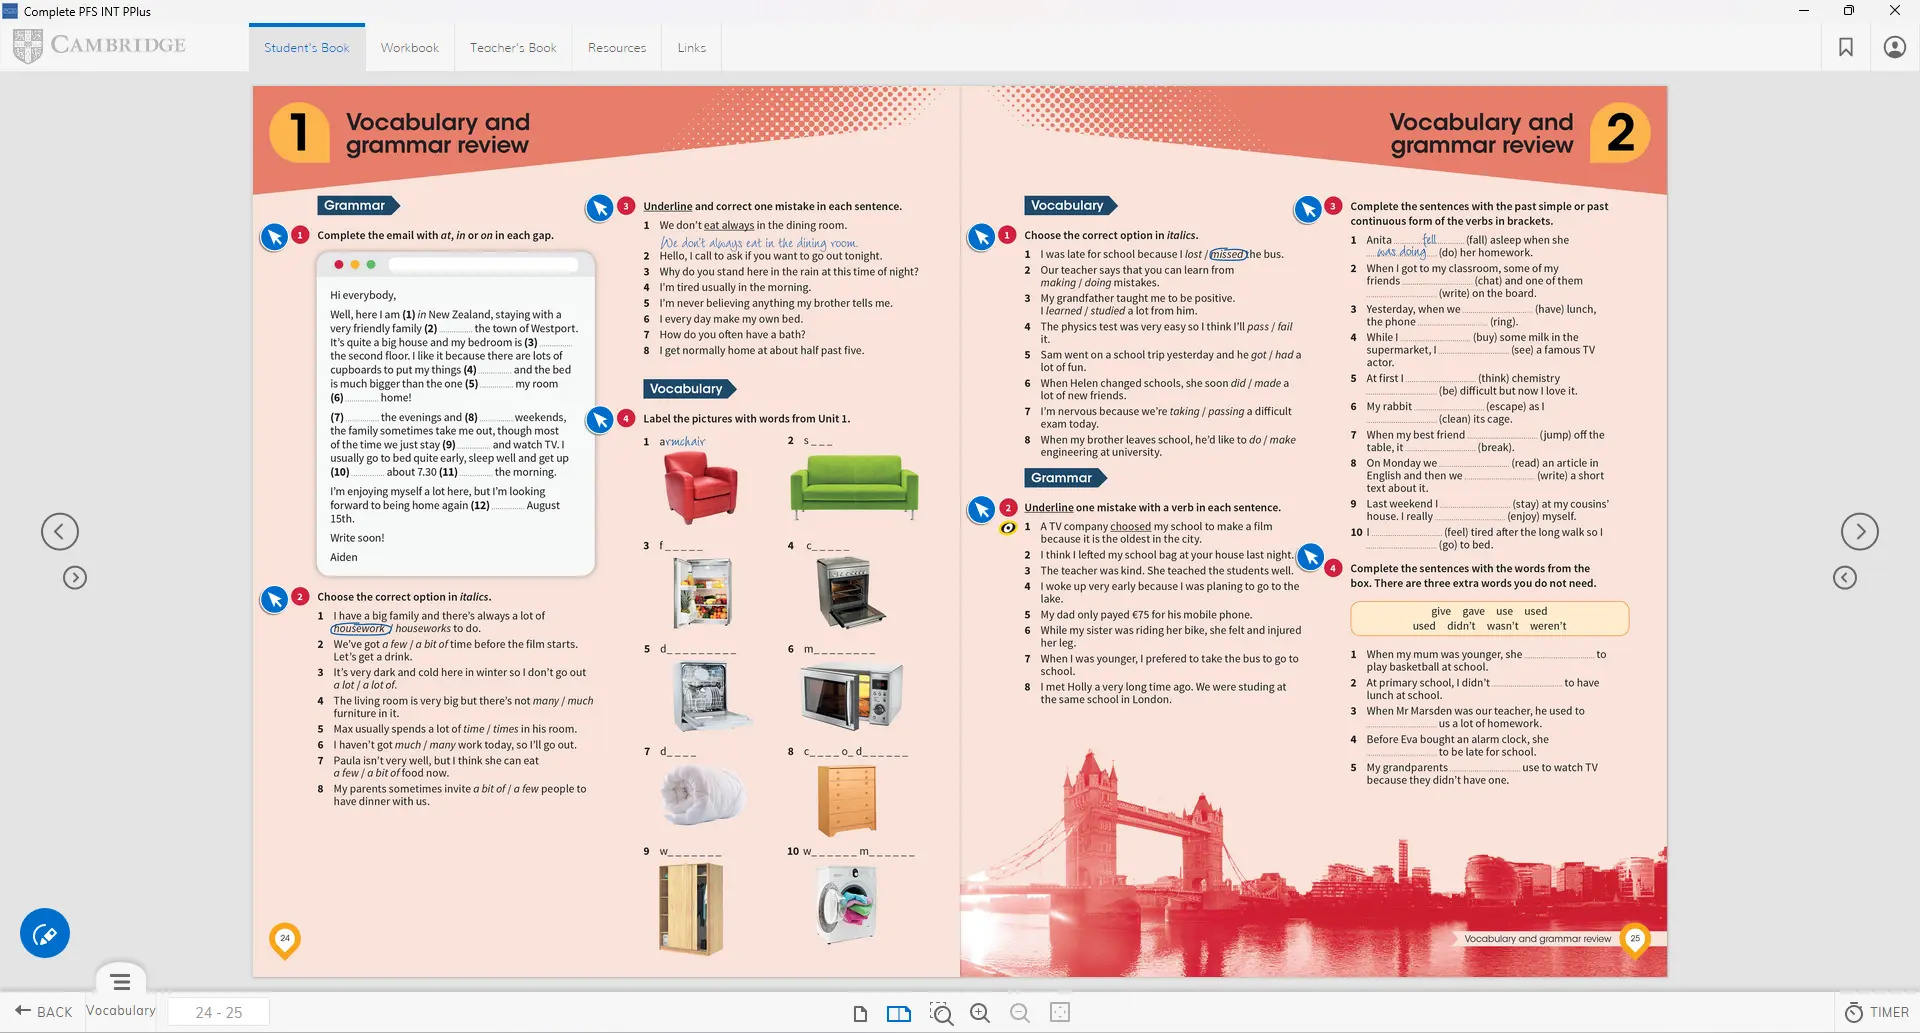Click the fit-to-screen icon
The image size is (1920, 1033).
click(1060, 1013)
